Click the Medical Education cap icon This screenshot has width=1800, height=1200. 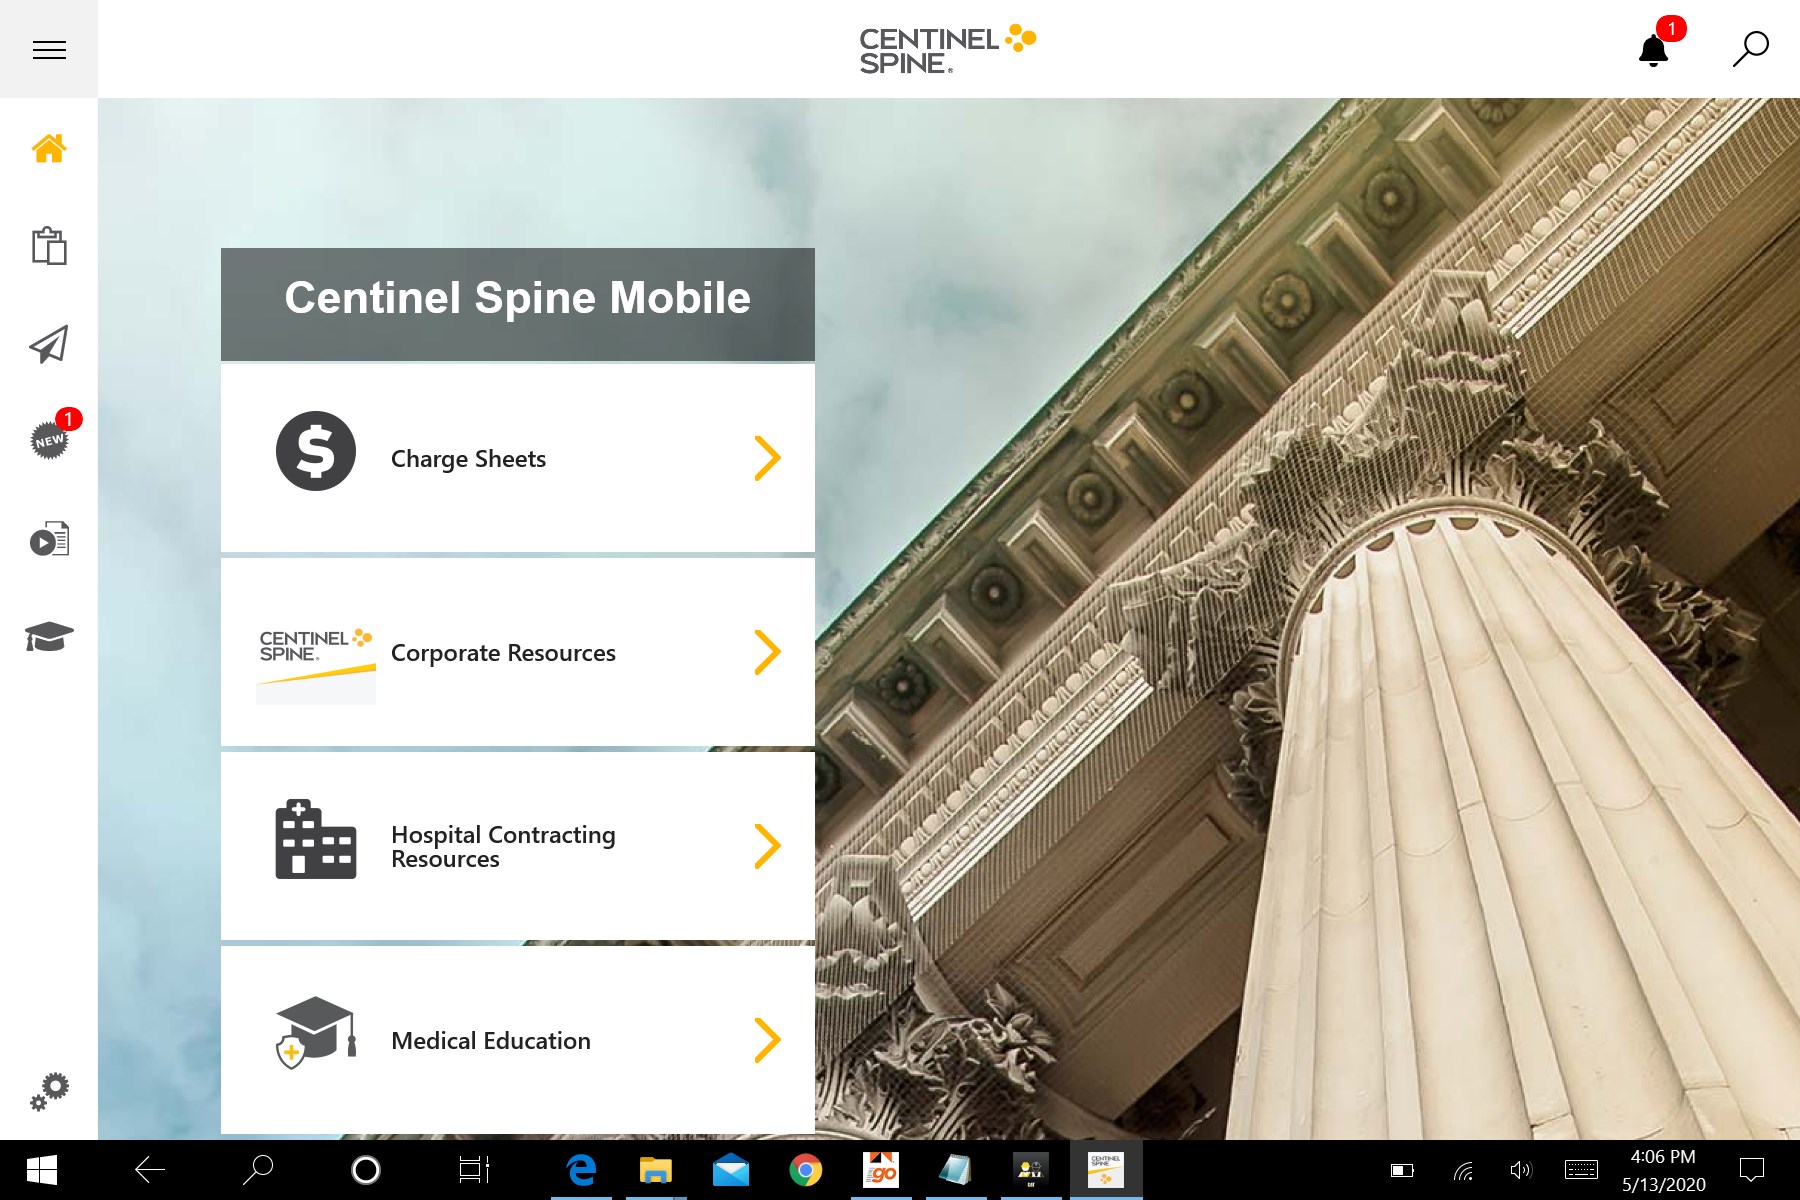coord(316,1033)
